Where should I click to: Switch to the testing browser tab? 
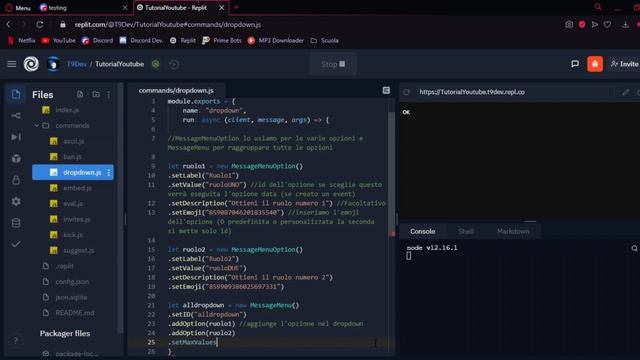84,8
